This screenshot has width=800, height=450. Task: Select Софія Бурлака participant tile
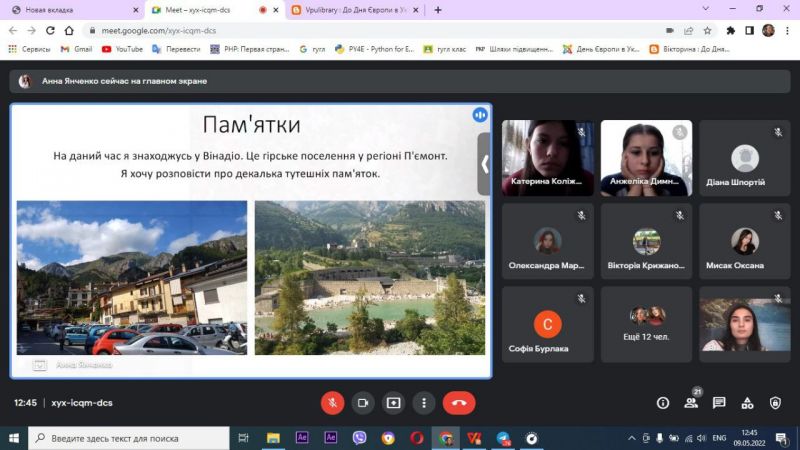click(x=547, y=324)
